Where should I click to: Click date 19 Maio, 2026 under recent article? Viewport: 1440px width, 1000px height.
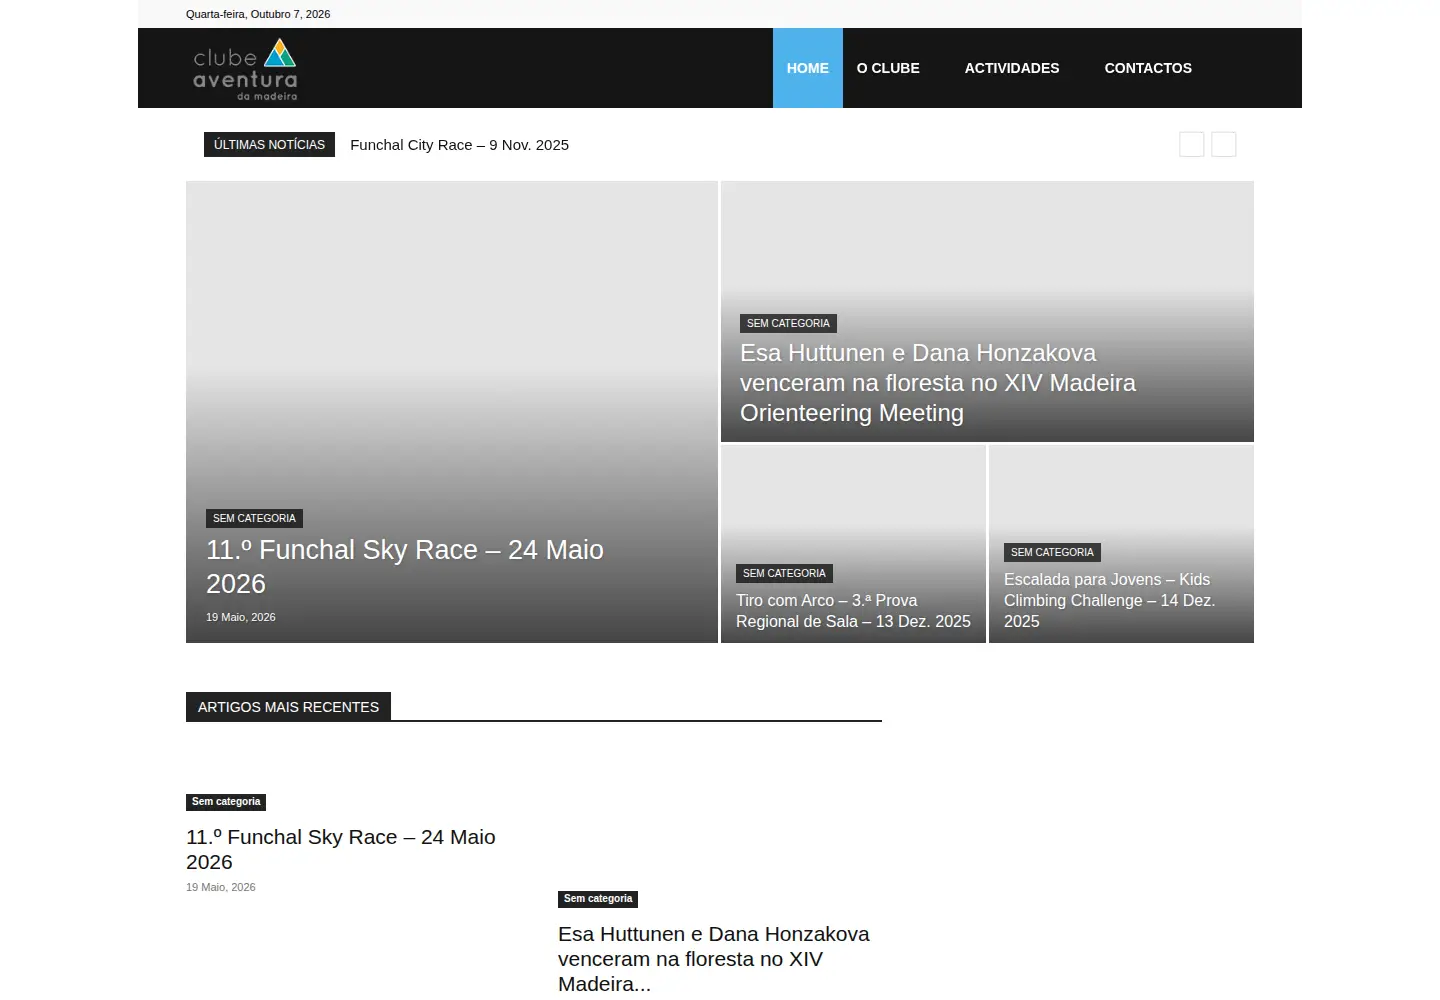tap(221, 887)
